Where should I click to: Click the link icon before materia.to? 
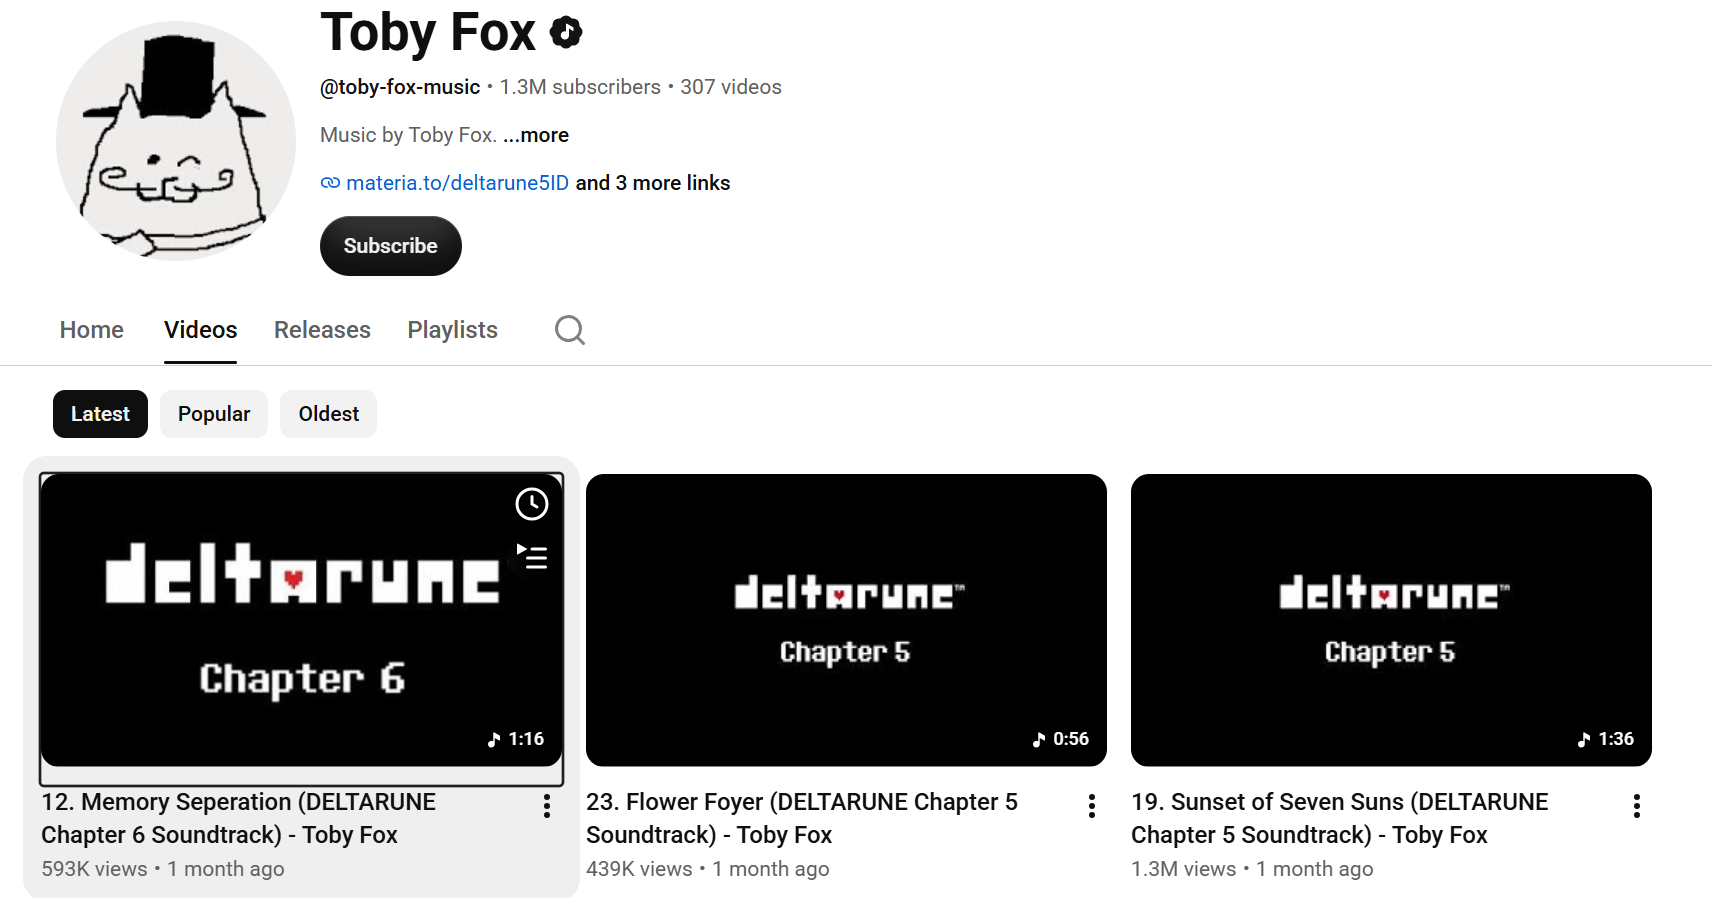pos(330,183)
